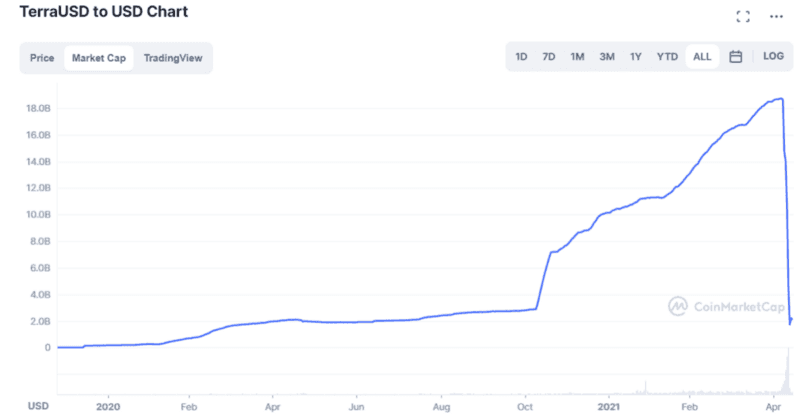Click the Oct x-axis label

pyautogui.click(x=524, y=407)
